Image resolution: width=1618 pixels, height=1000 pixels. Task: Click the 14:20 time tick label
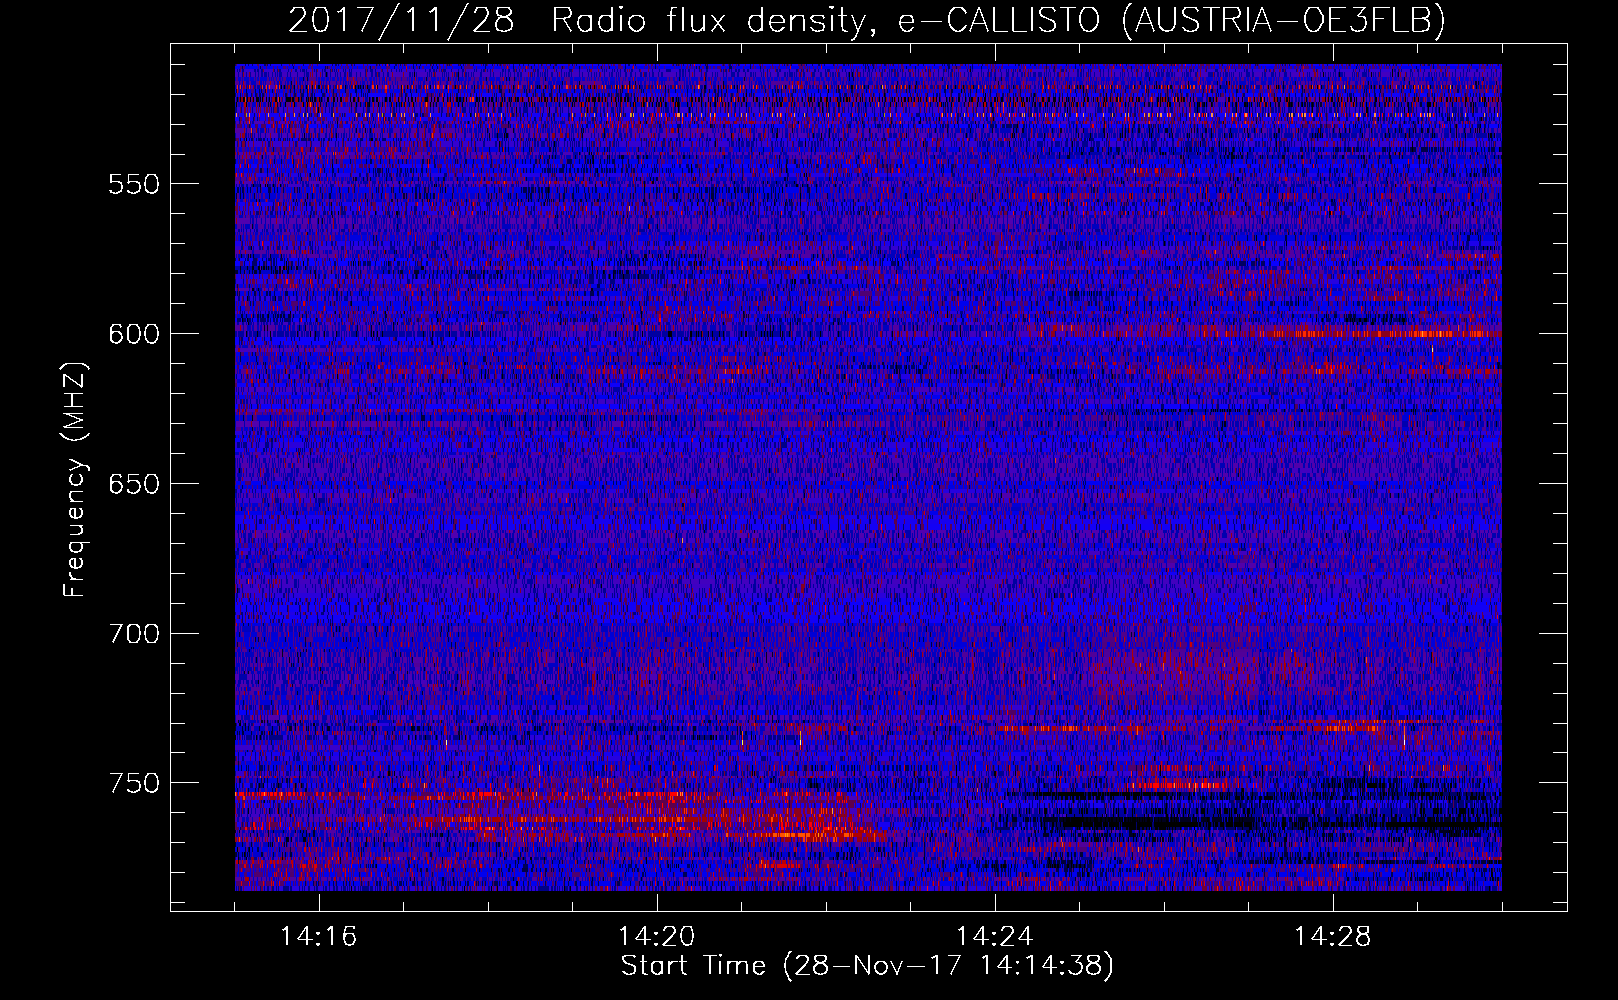pos(656,937)
